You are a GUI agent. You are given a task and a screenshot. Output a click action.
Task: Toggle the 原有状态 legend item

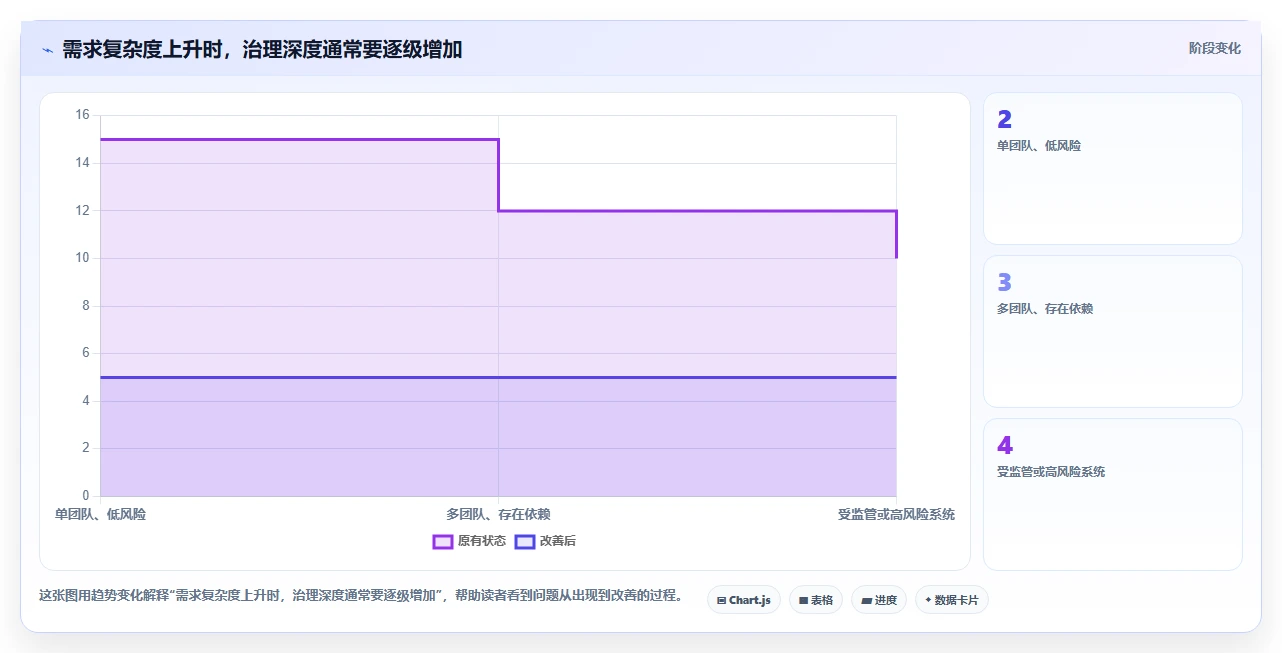(469, 541)
